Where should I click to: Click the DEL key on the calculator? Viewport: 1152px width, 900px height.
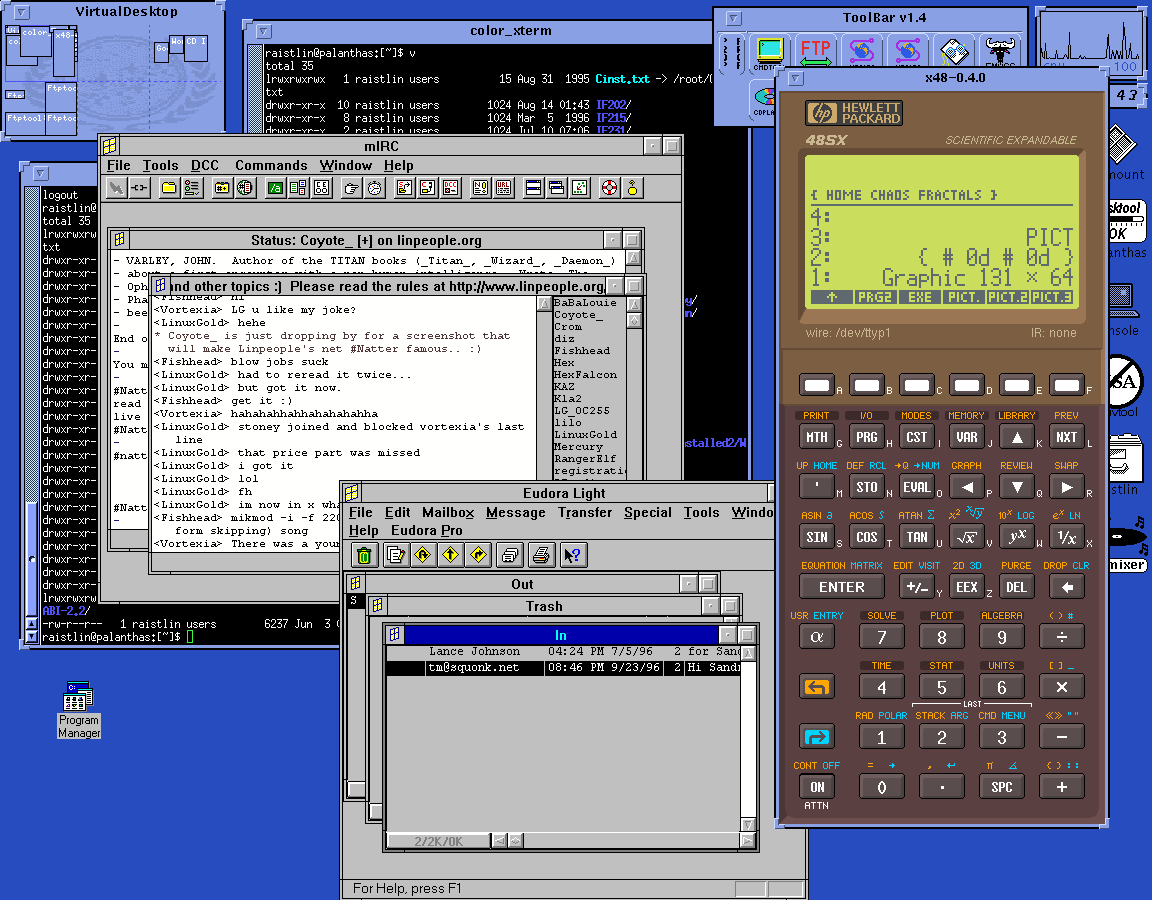1016,587
